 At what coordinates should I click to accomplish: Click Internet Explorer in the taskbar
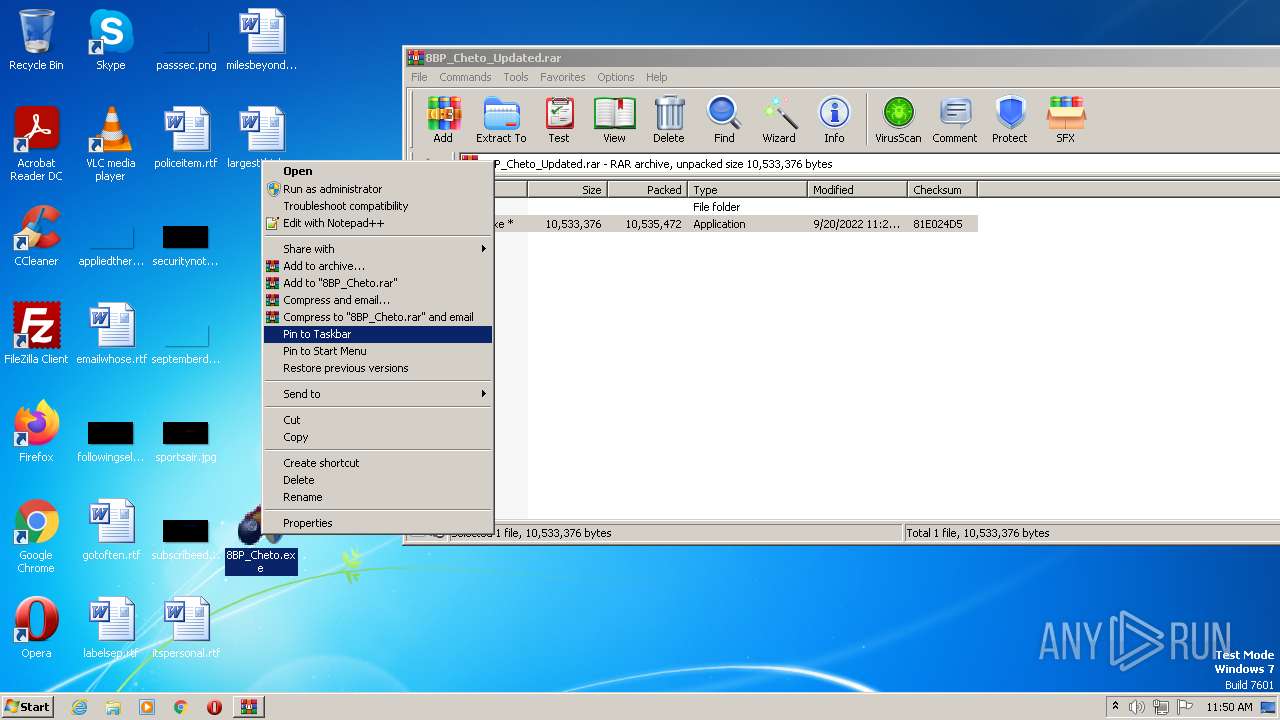[x=79, y=707]
